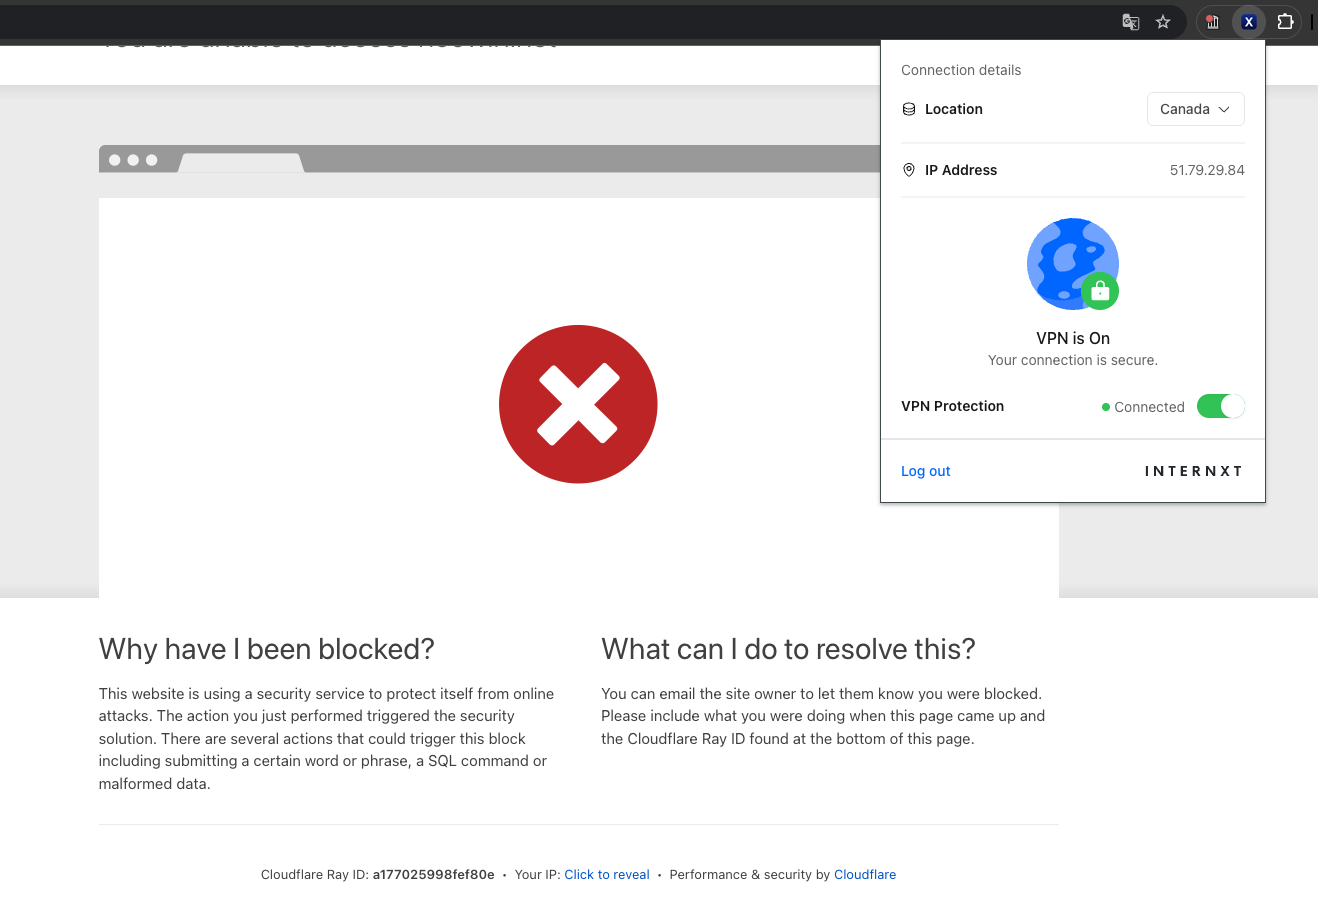Click the red blocked X error icon
The width and height of the screenshot is (1318, 905).
pyautogui.click(x=578, y=404)
